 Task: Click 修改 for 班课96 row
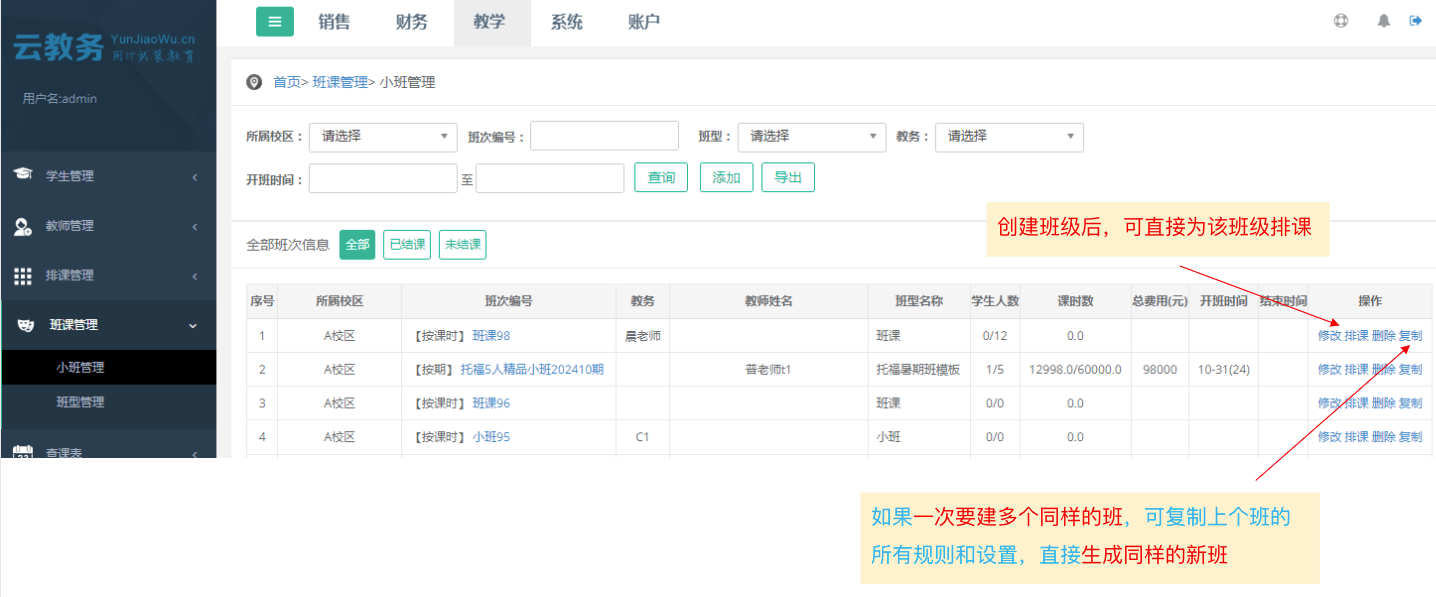click(x=1329, y=403)
